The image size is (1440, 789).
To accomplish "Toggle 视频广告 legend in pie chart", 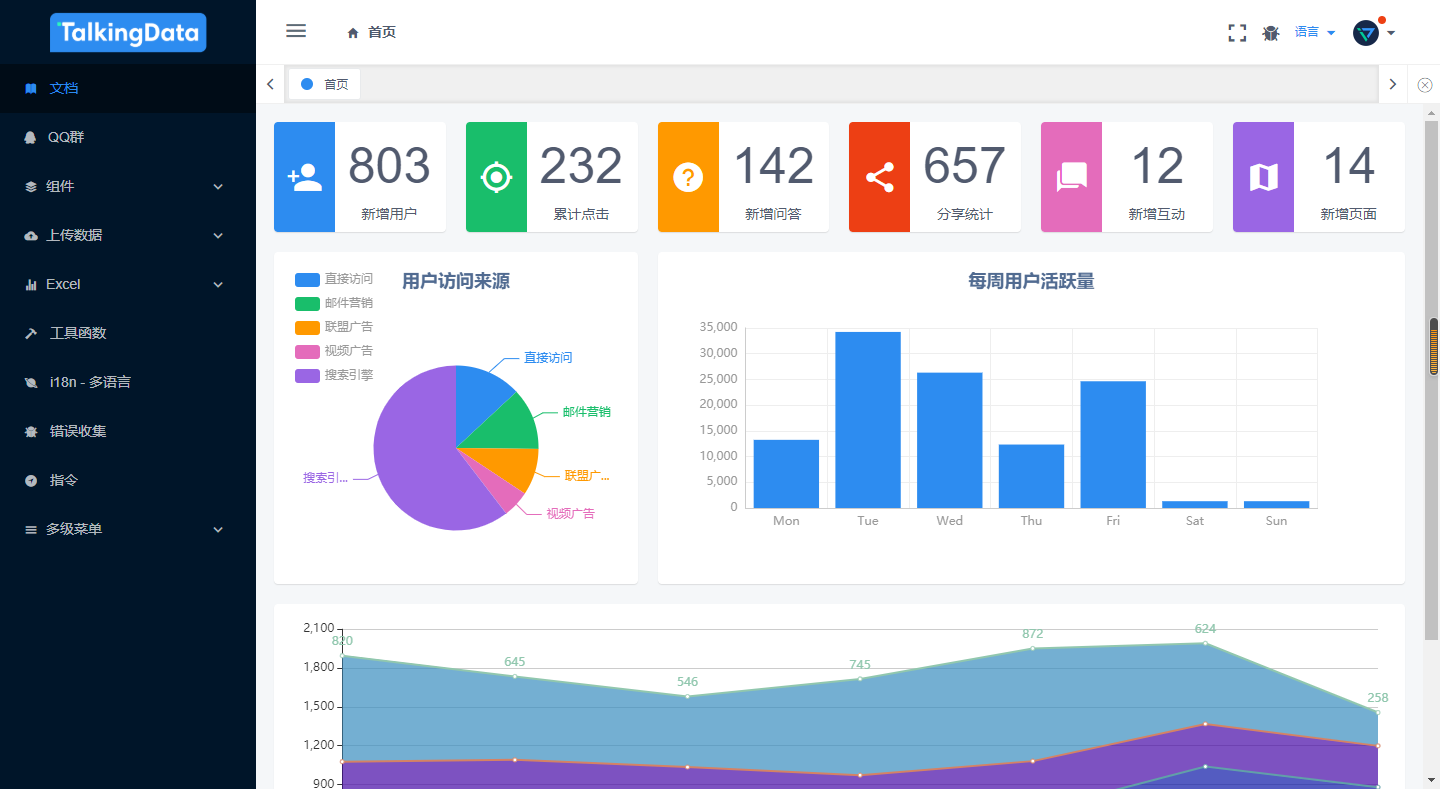I will [x=334, y=351].
